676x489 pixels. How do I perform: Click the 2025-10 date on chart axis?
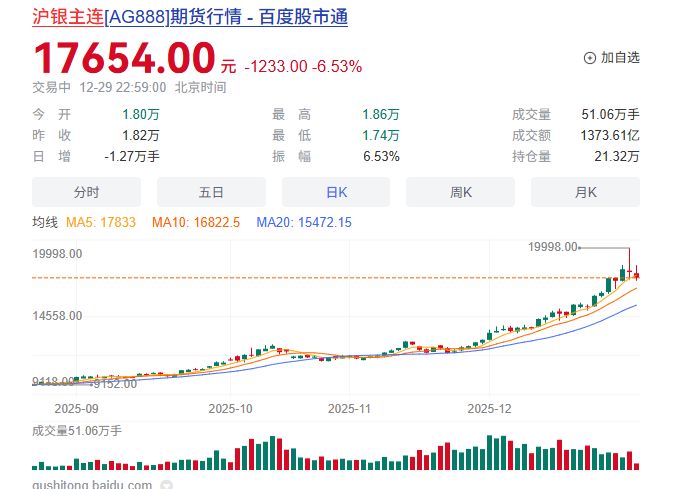tap(231, 408)
